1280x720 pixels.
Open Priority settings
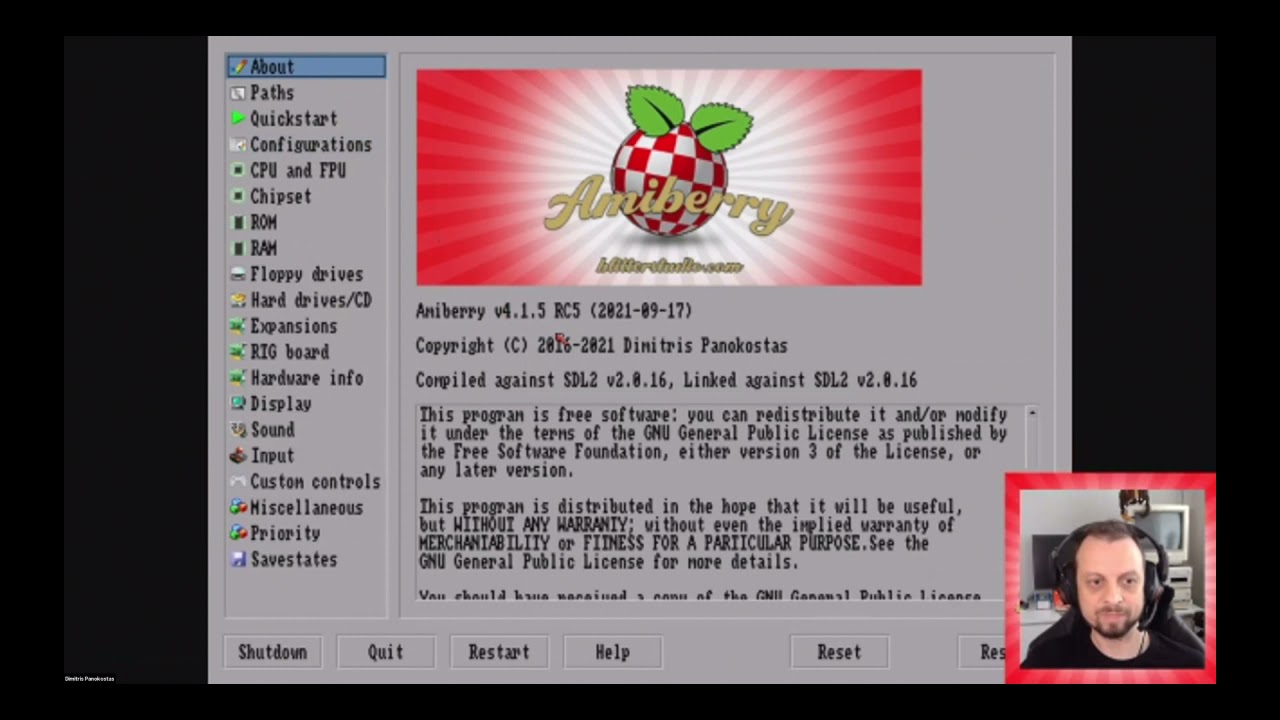pyautogui.click(x=306, y=534)
